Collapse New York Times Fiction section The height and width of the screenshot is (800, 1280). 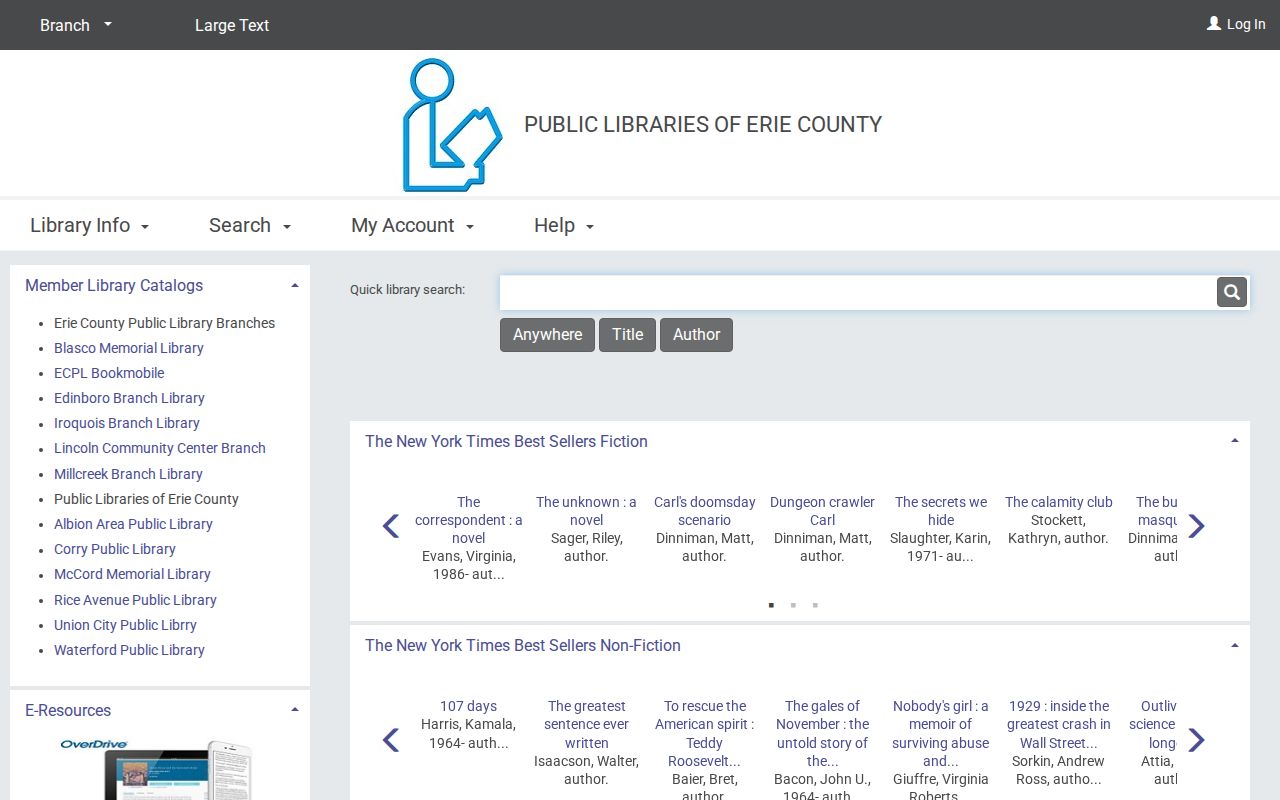(x=1235, y=441)
